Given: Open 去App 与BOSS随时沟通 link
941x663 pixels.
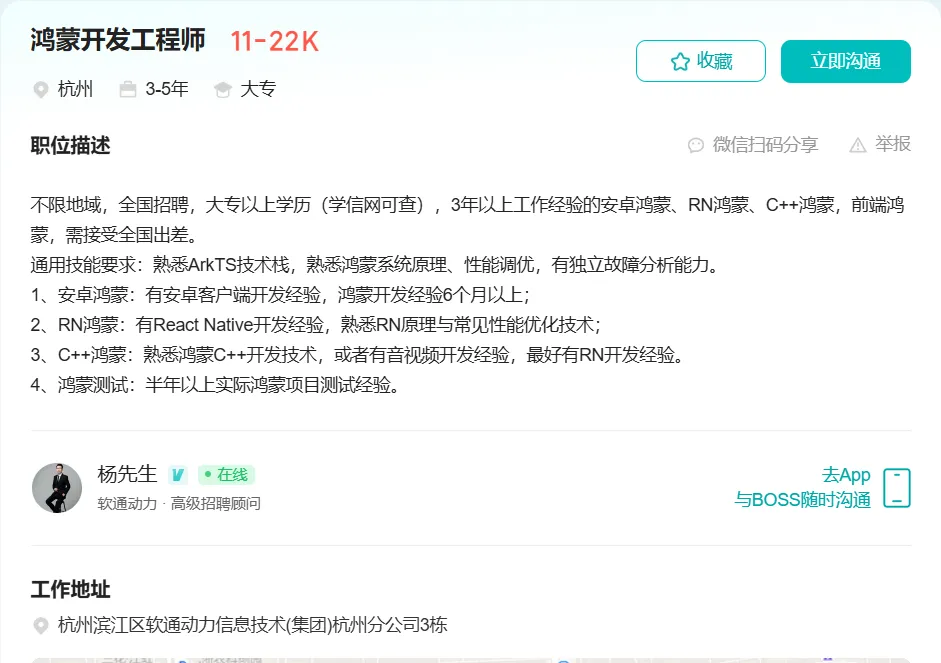Looking at the screenshot, I should coord(802,487).
